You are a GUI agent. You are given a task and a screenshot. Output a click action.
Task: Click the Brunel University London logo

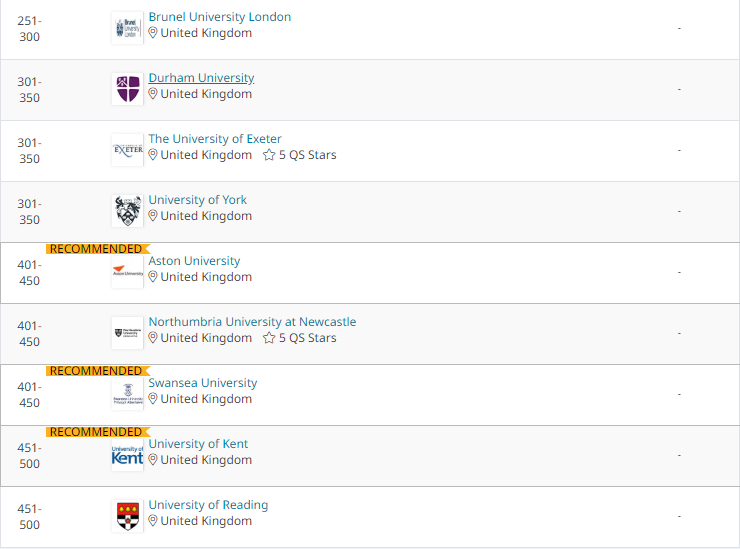[x=127, y=28]
